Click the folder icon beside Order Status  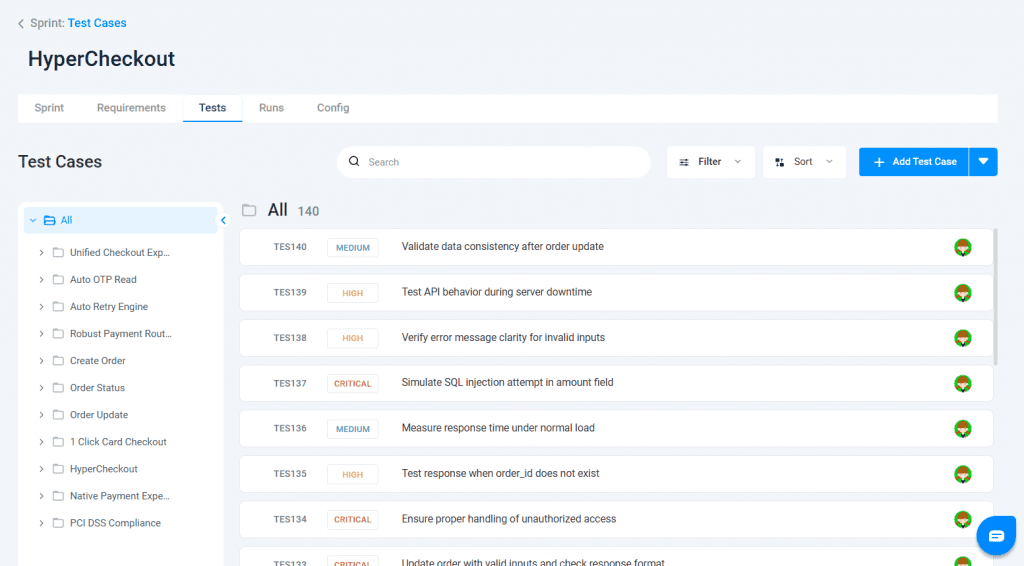58,388
